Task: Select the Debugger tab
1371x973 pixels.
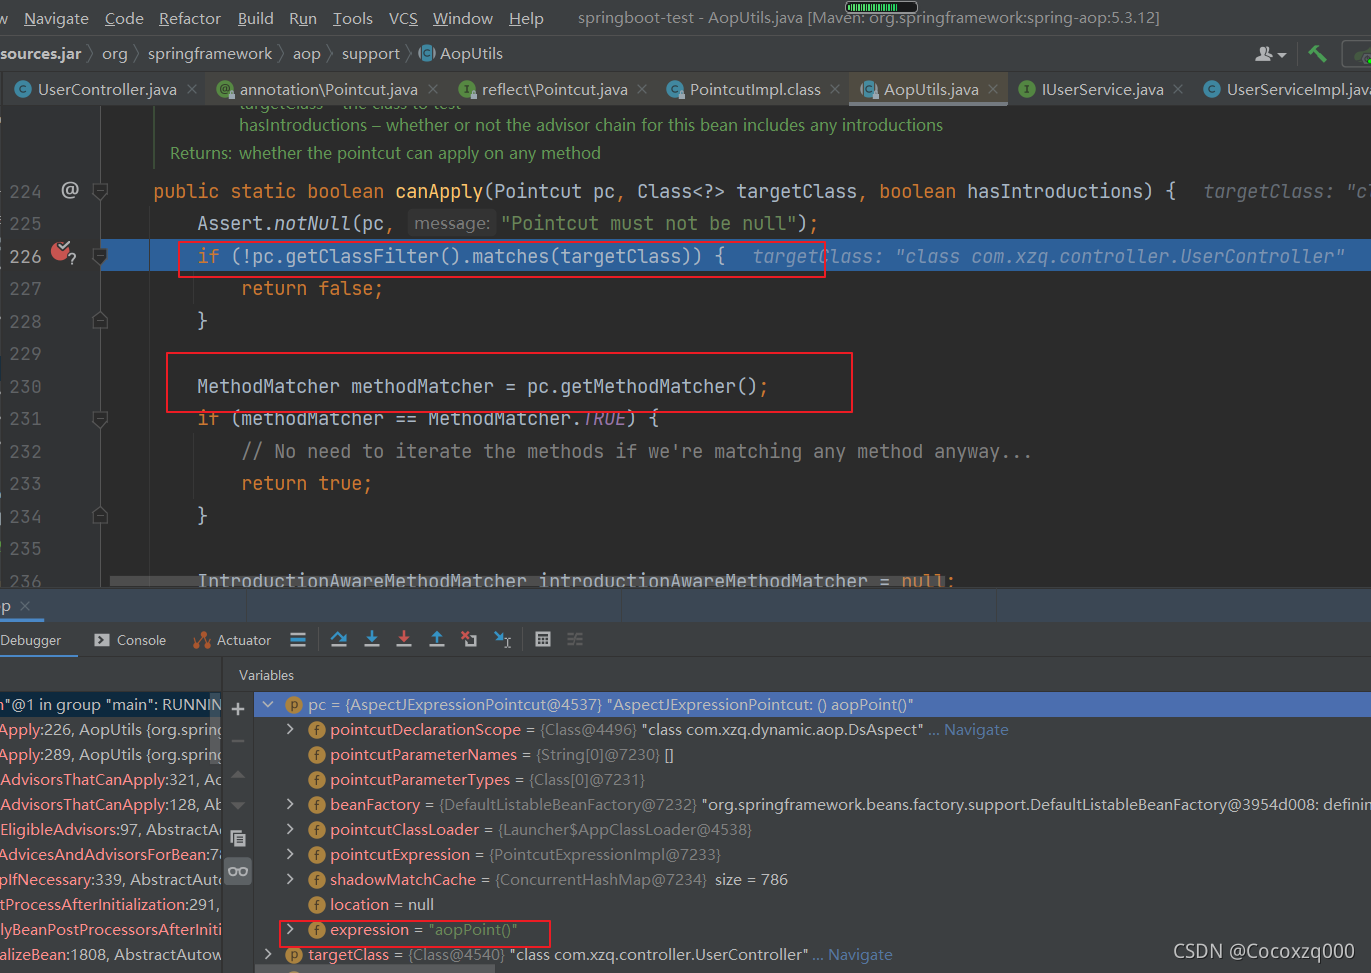Action: pos(31,640)
